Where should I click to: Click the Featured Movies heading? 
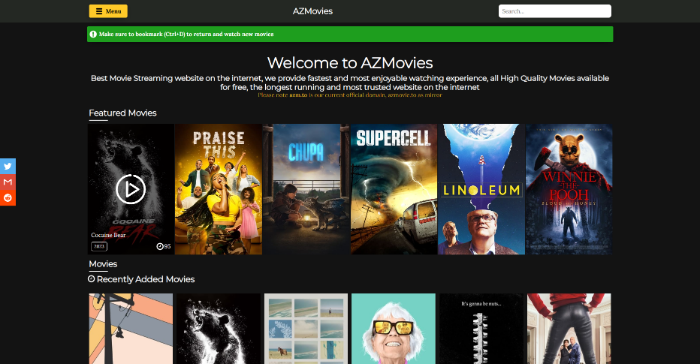(122, 113)
